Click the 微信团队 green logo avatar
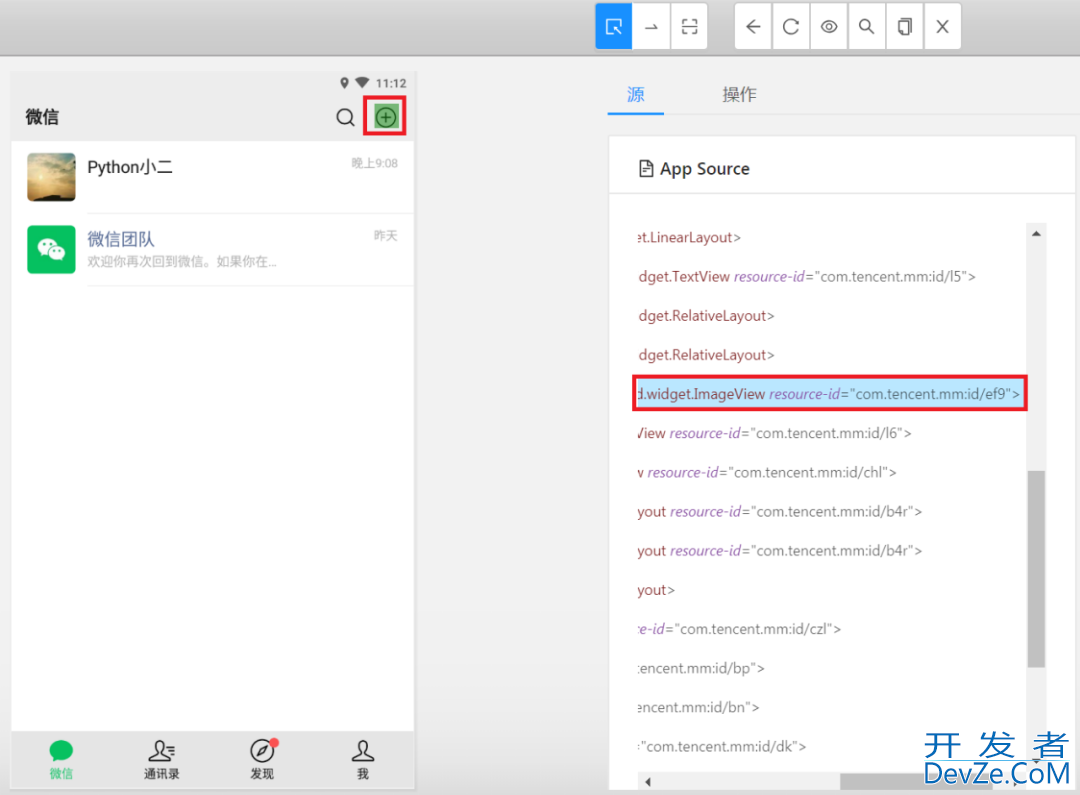1080x795 pixels. tap(51, 249)
